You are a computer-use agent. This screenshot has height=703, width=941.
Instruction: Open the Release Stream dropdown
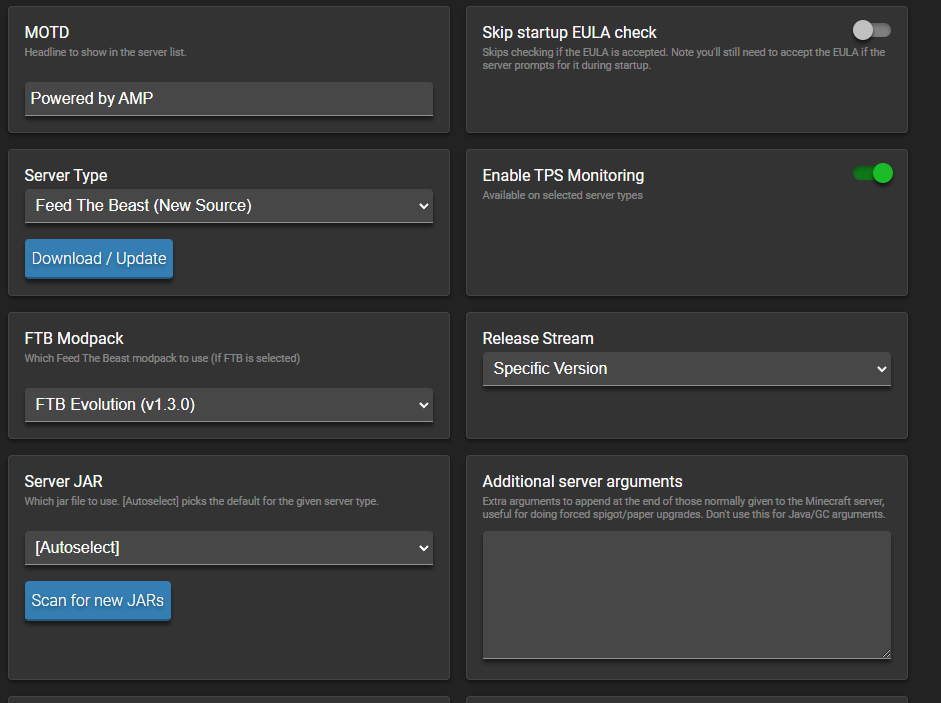pos(686,369)
